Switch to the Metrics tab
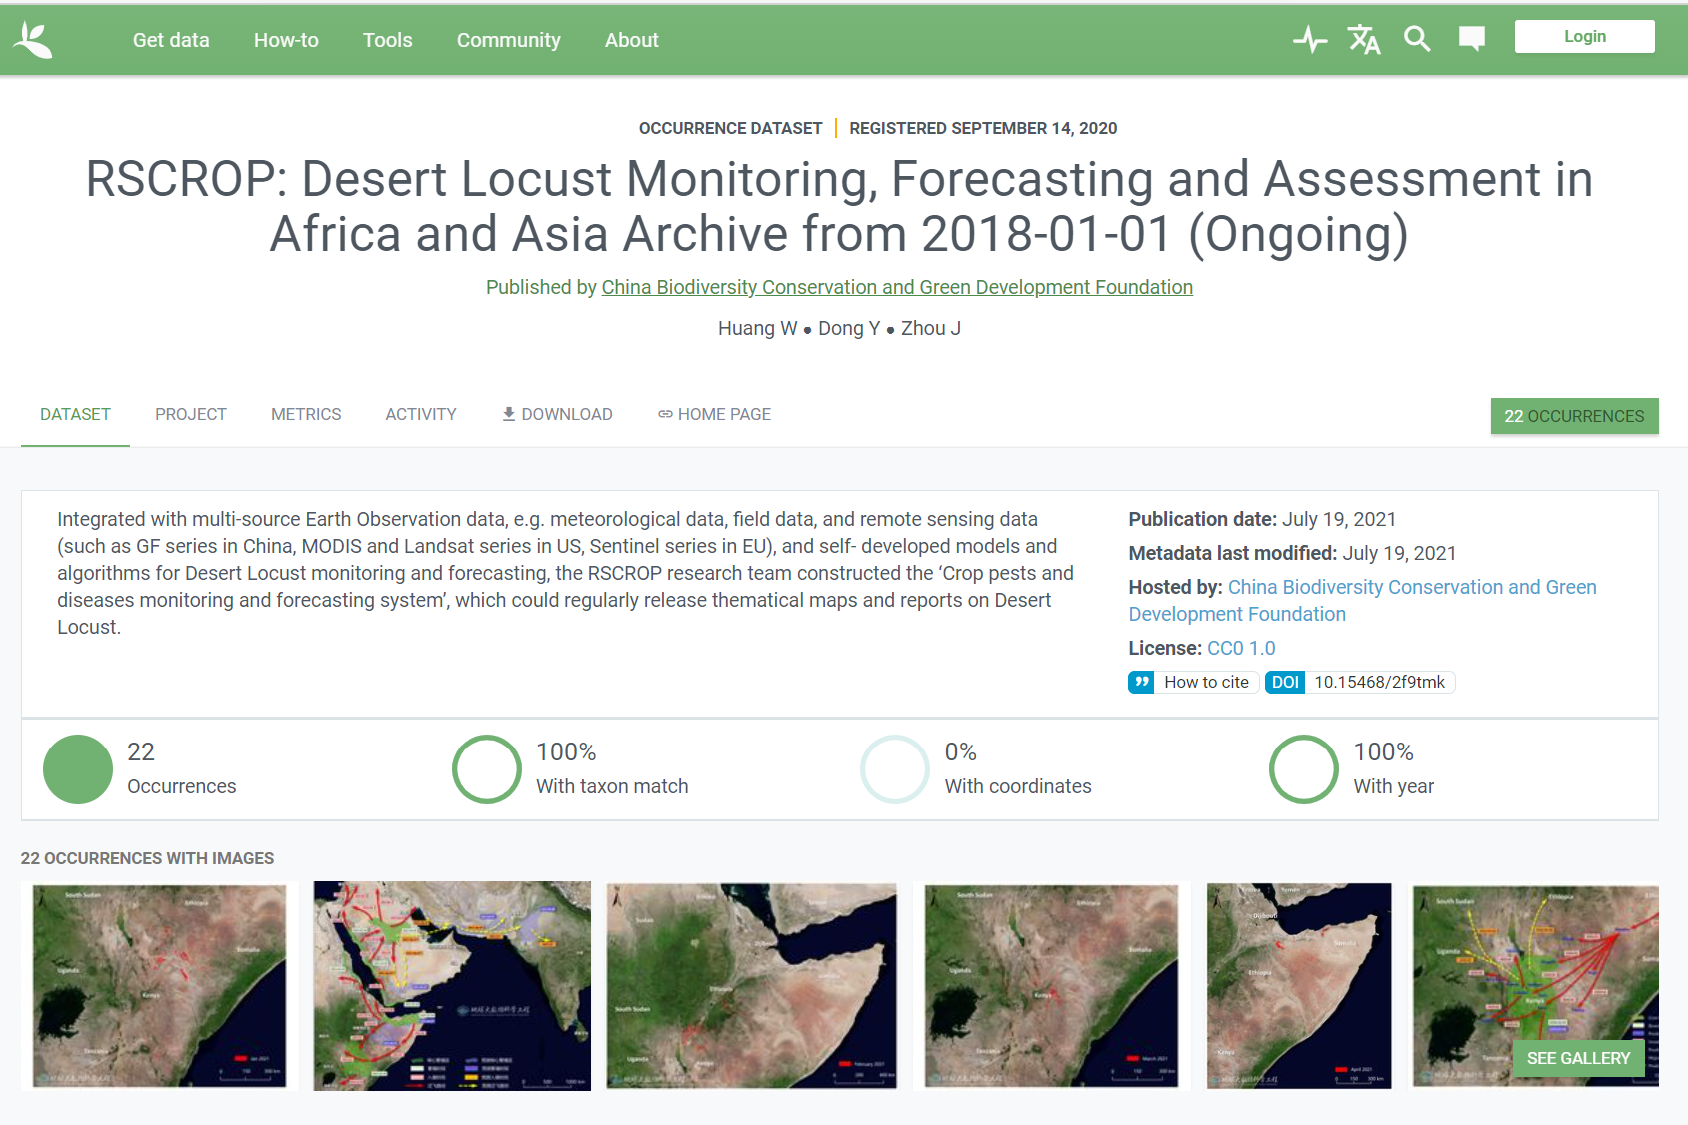 (306, 414)
